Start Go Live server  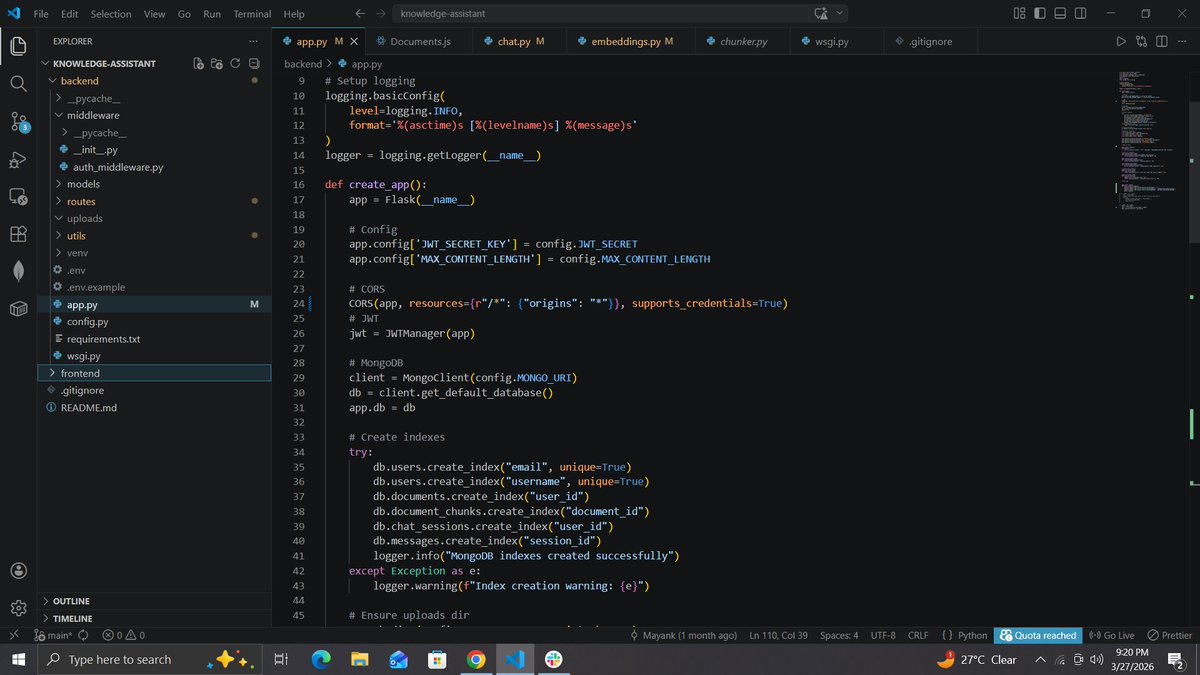click(1111, 635)
